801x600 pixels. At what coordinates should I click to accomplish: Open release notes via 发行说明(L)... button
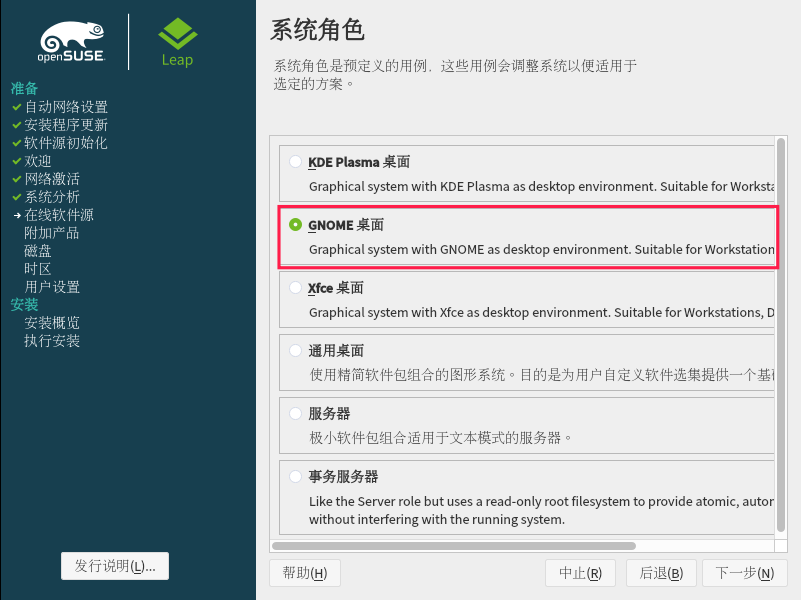click(x=115, y=566)
